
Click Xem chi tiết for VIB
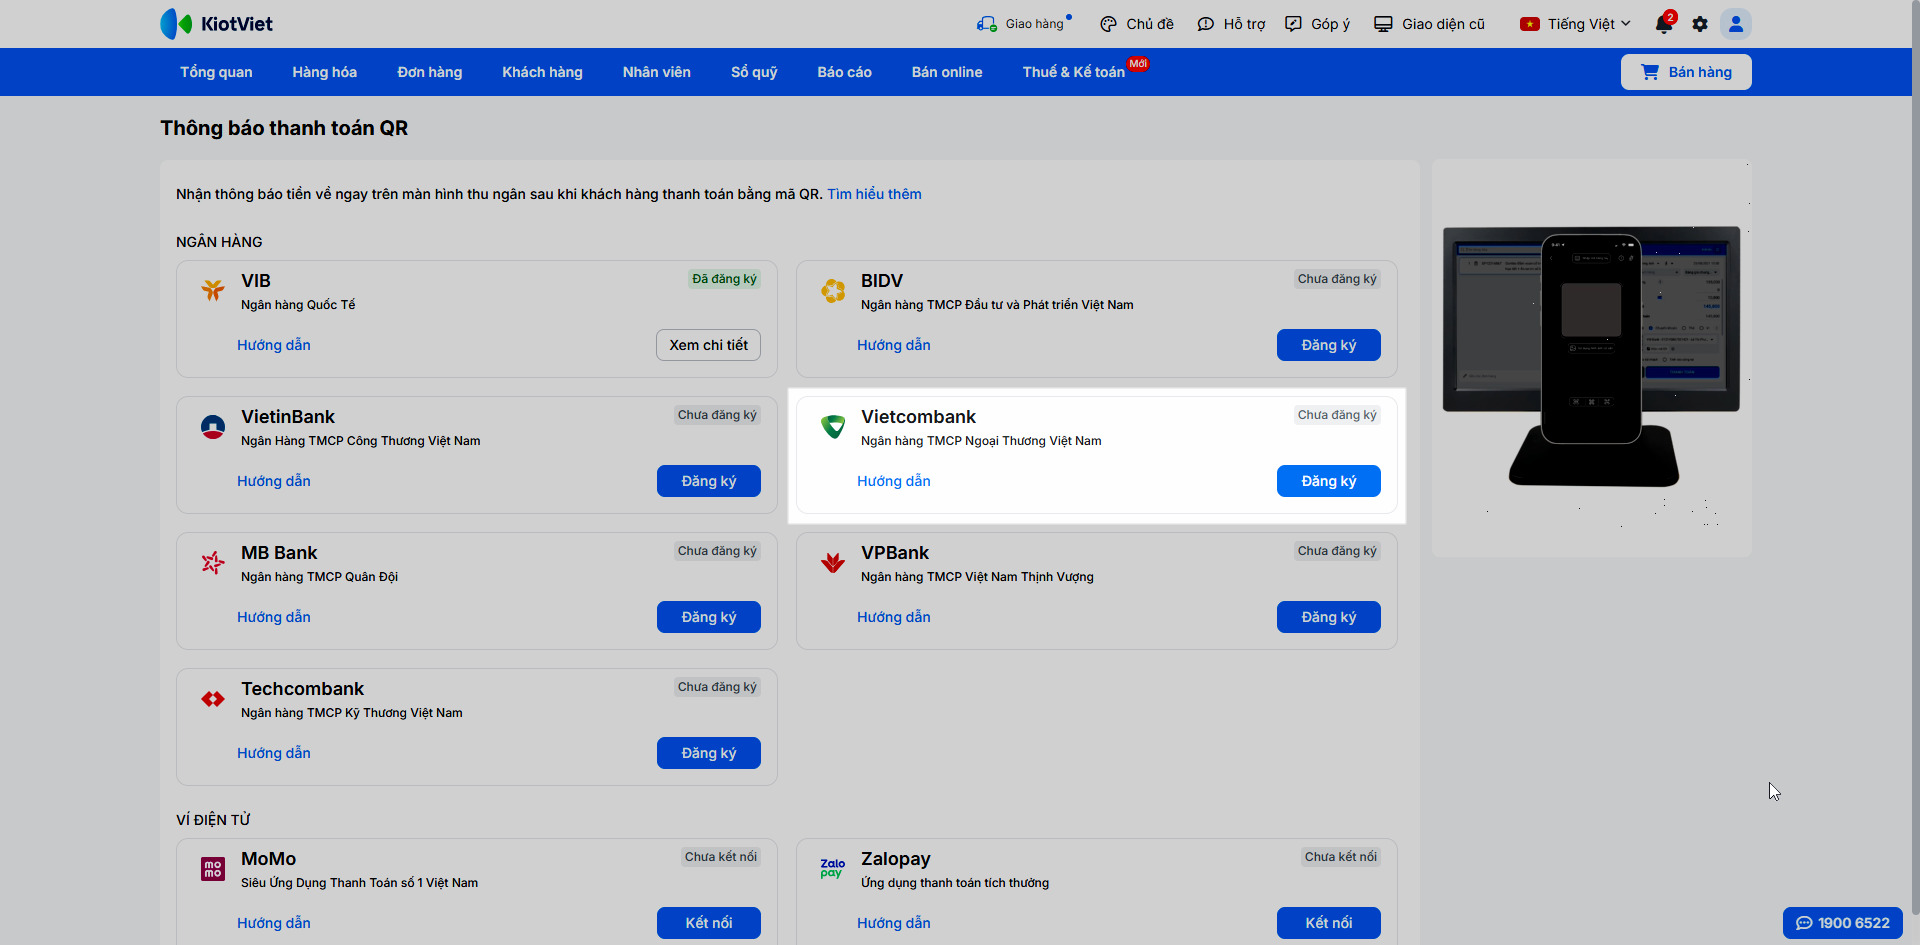(708, 345)
